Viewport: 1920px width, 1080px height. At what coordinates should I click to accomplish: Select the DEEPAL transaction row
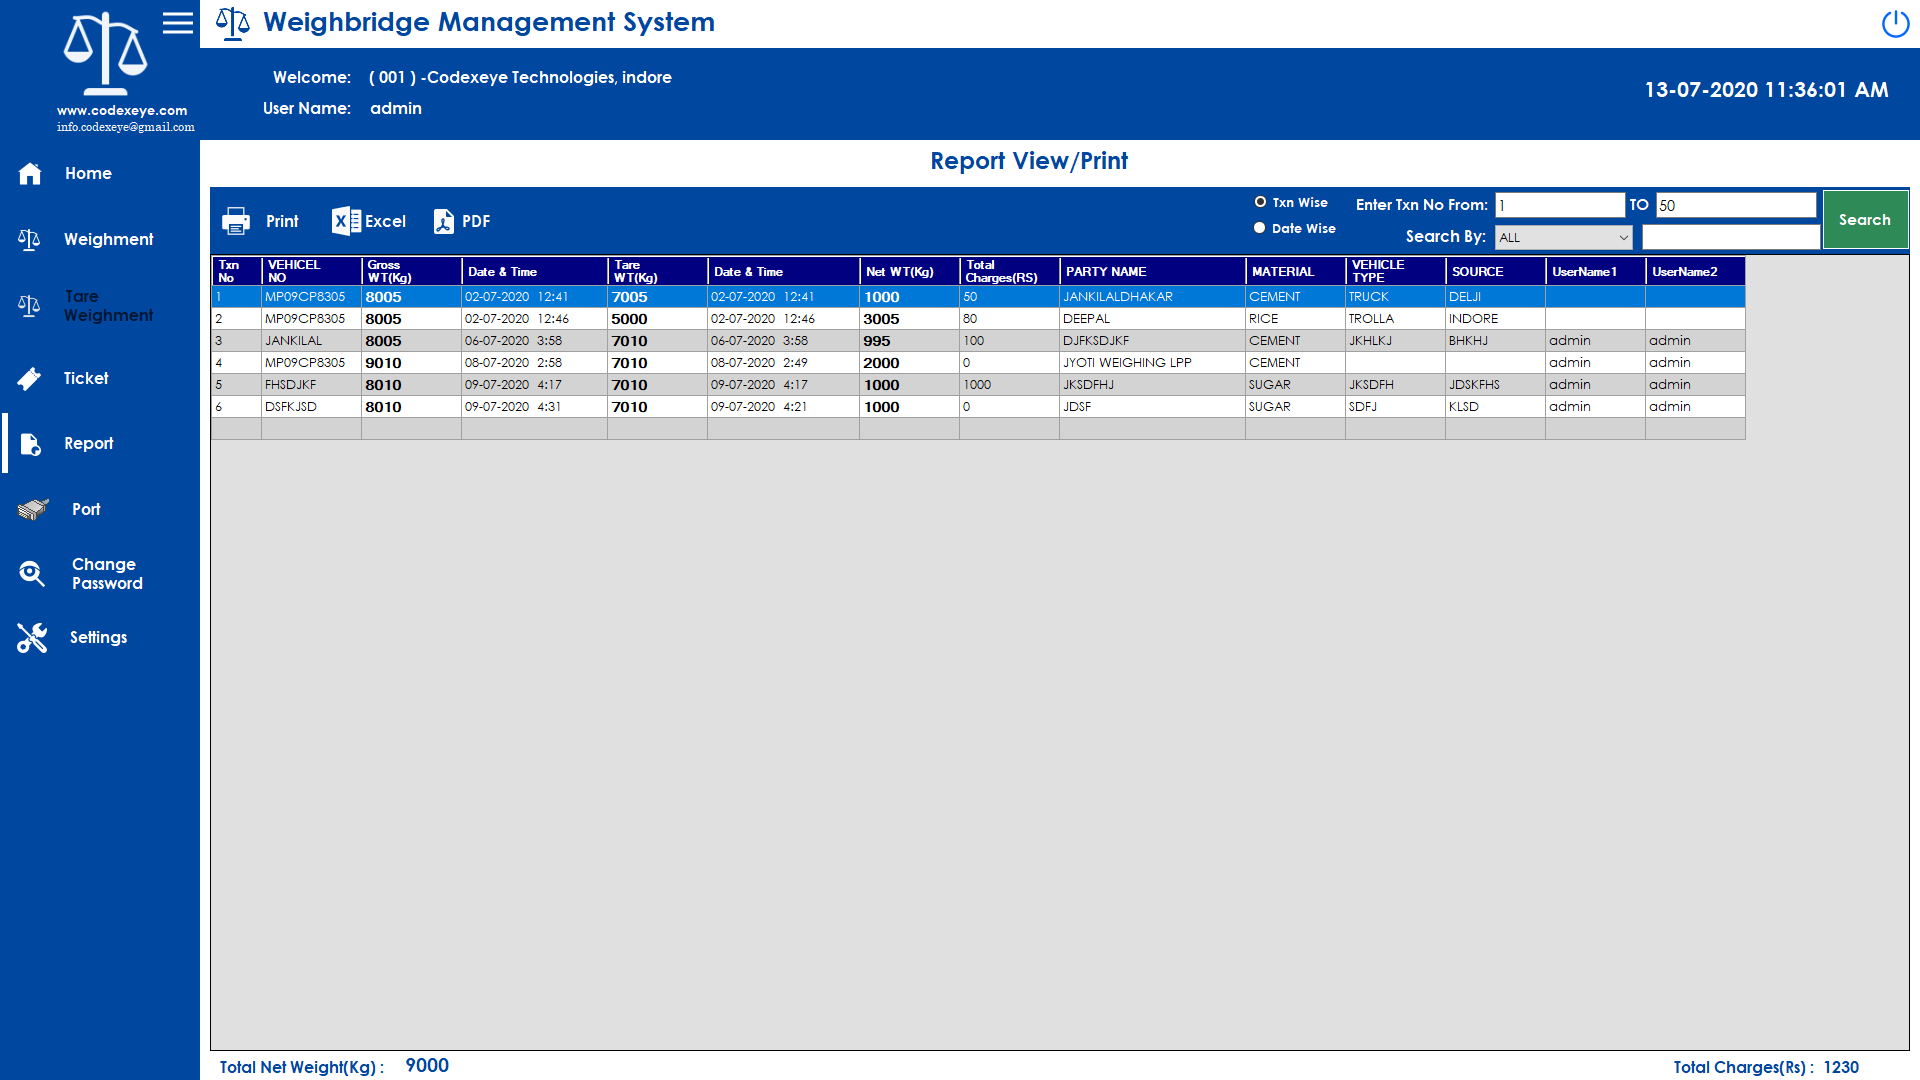click(1086, 319)
